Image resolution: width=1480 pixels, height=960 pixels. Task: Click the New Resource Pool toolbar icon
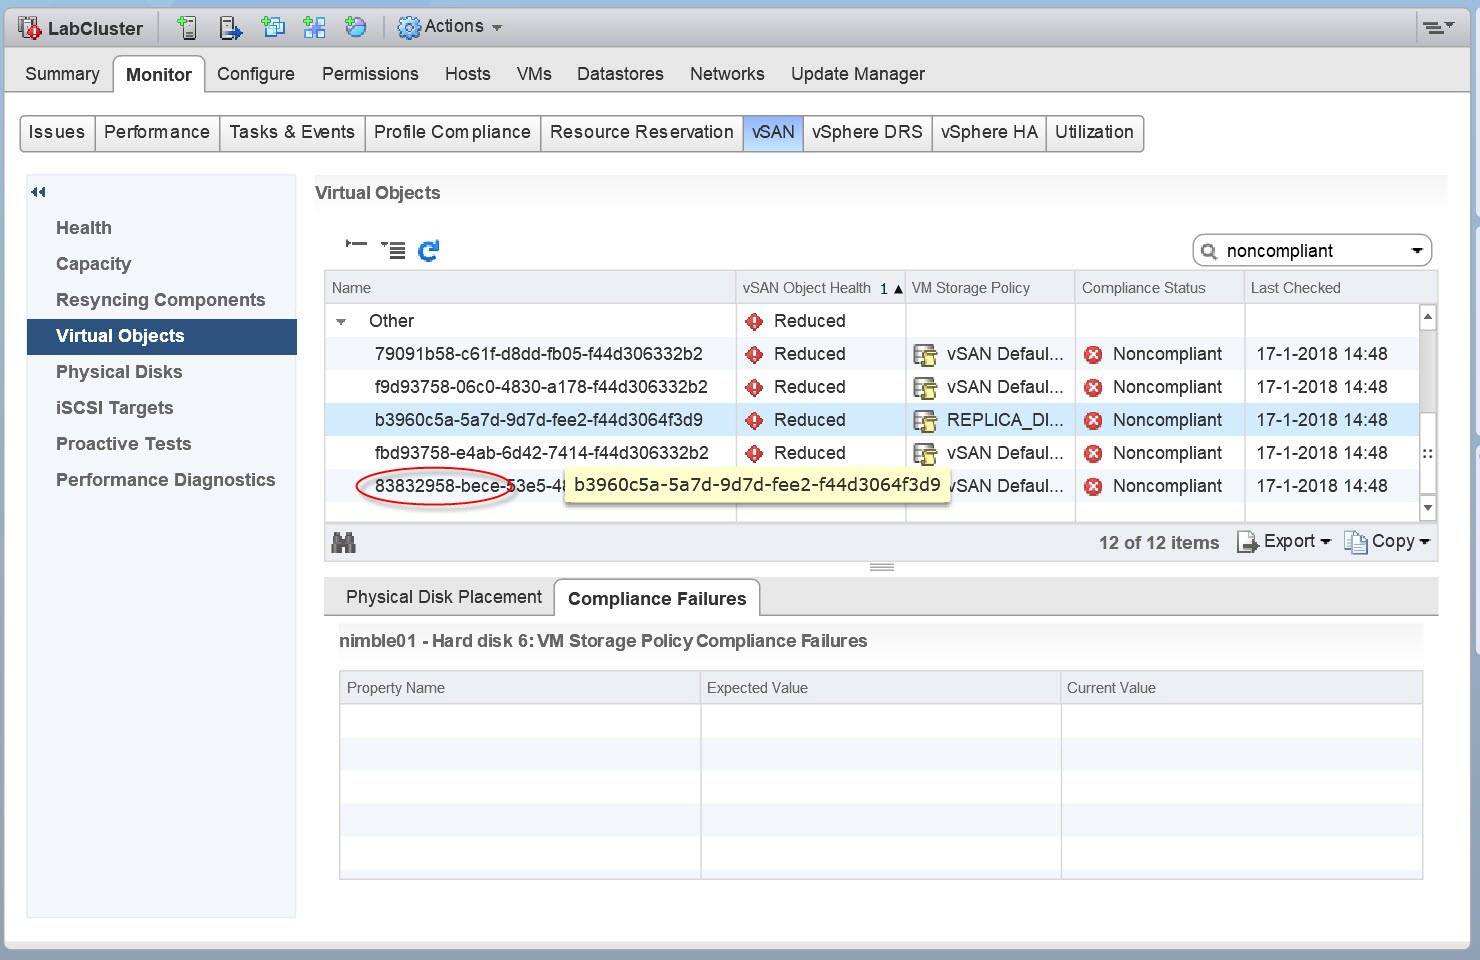point(356,28)
